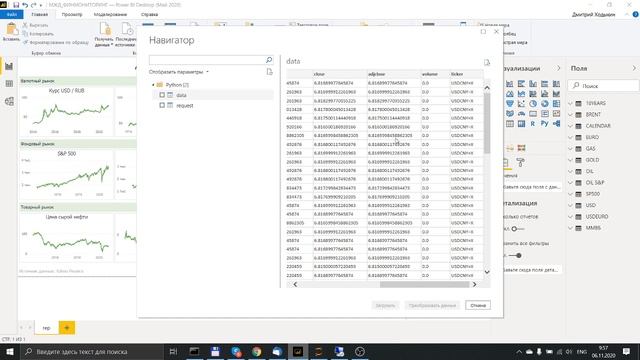Viewport: 640px width, 360px height.
Task: Collapse the Visualizations pane chevron
Action: coord(558,68)
